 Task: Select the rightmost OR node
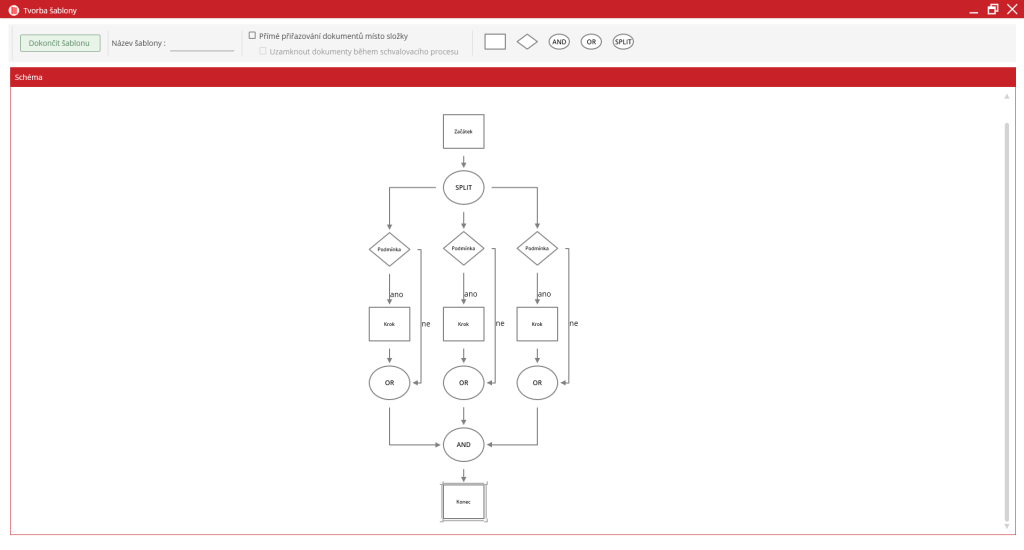[x=537, y=382]
